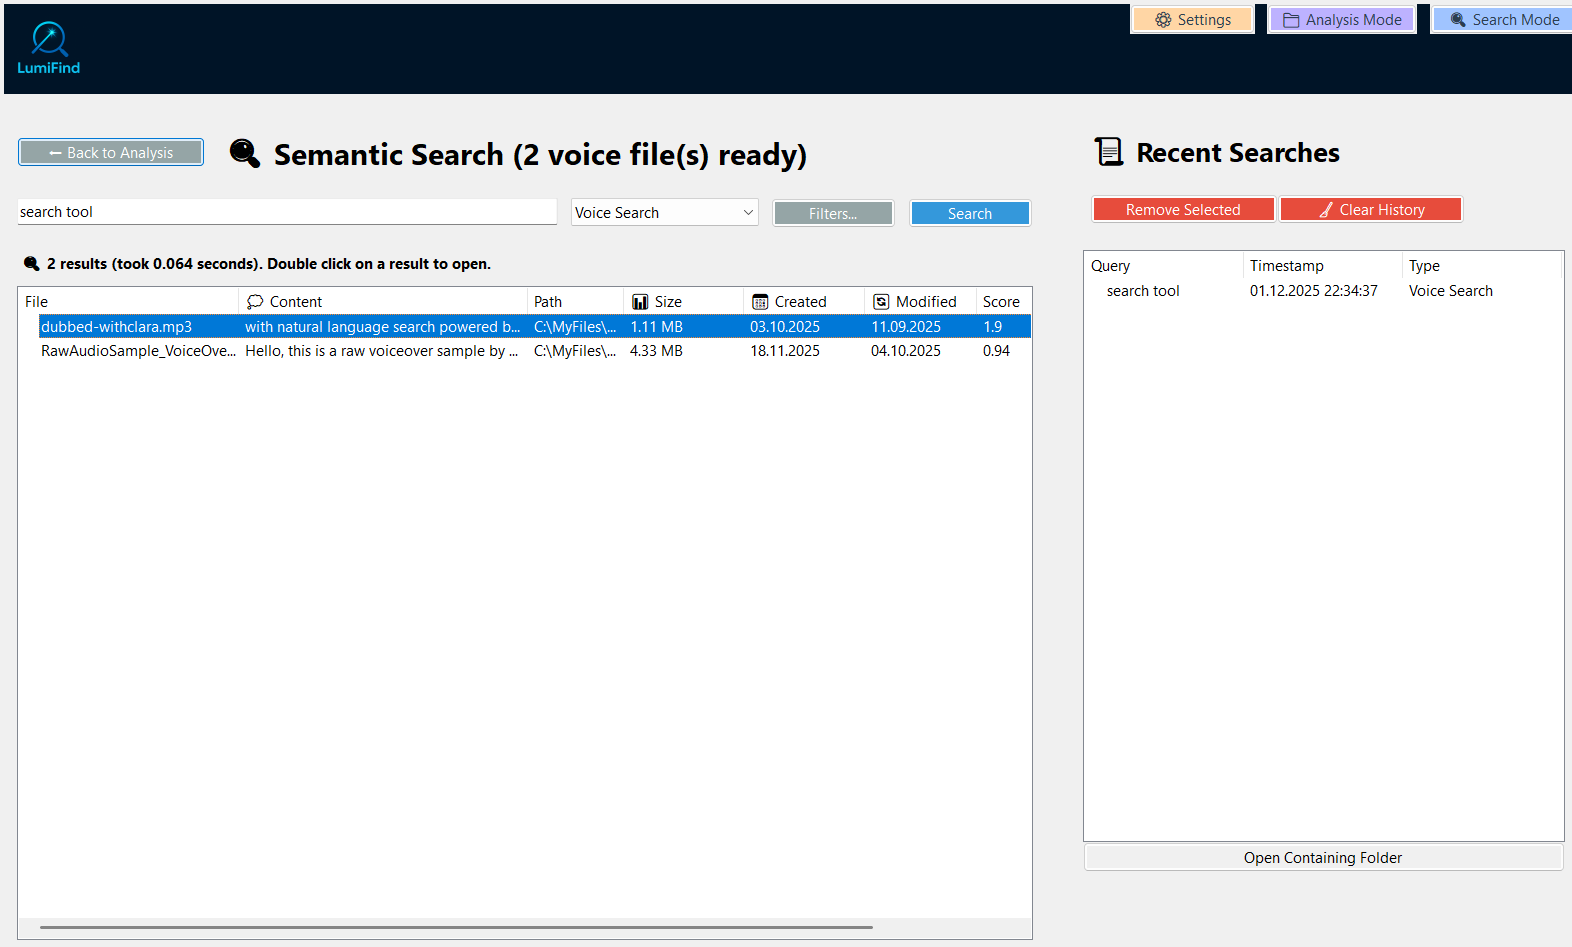Click the Query column header in Recent Searches

click(x=1164, y=266)
